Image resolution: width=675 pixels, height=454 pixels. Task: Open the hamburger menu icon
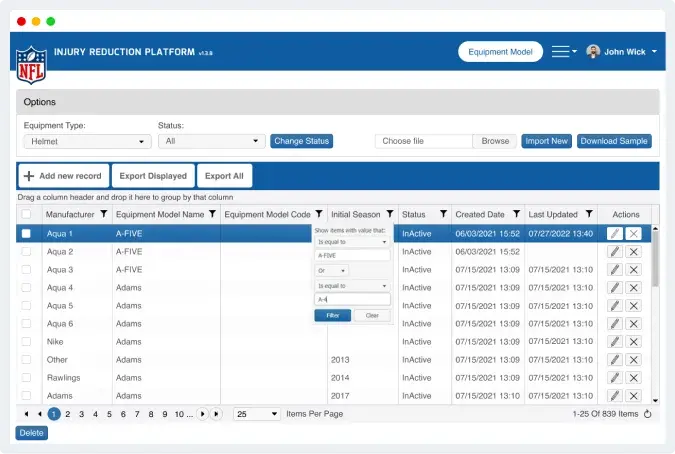point(564,52)
